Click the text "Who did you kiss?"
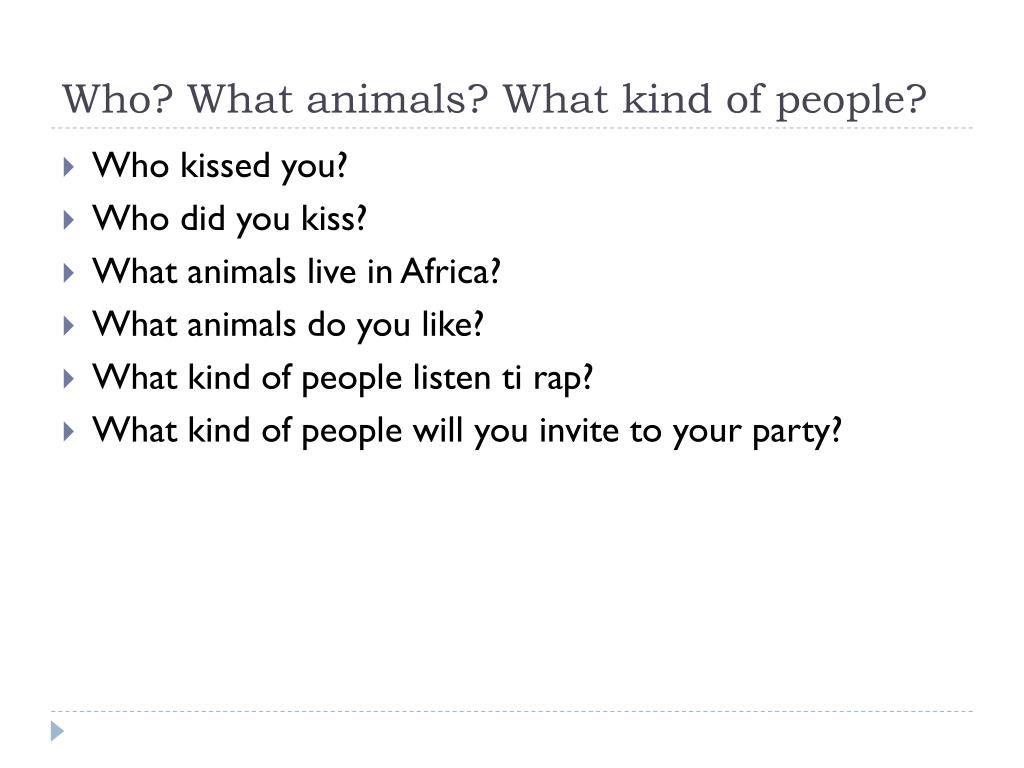The width and height of the screenshot is (1024, 768). 229,219
